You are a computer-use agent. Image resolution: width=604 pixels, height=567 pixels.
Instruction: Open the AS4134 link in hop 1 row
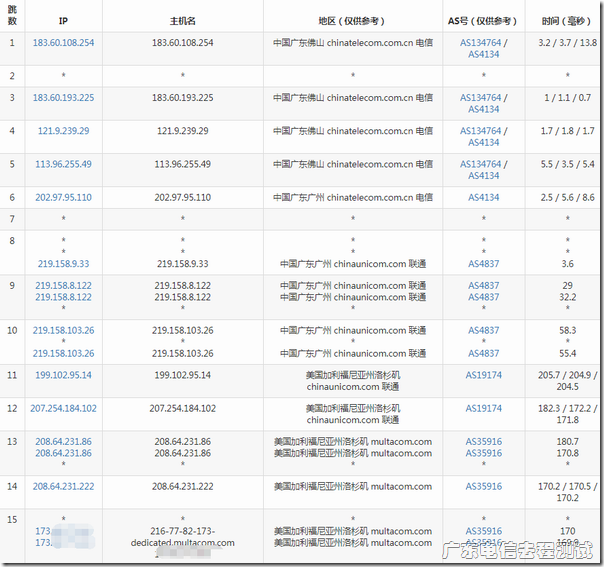click(484, 54)
